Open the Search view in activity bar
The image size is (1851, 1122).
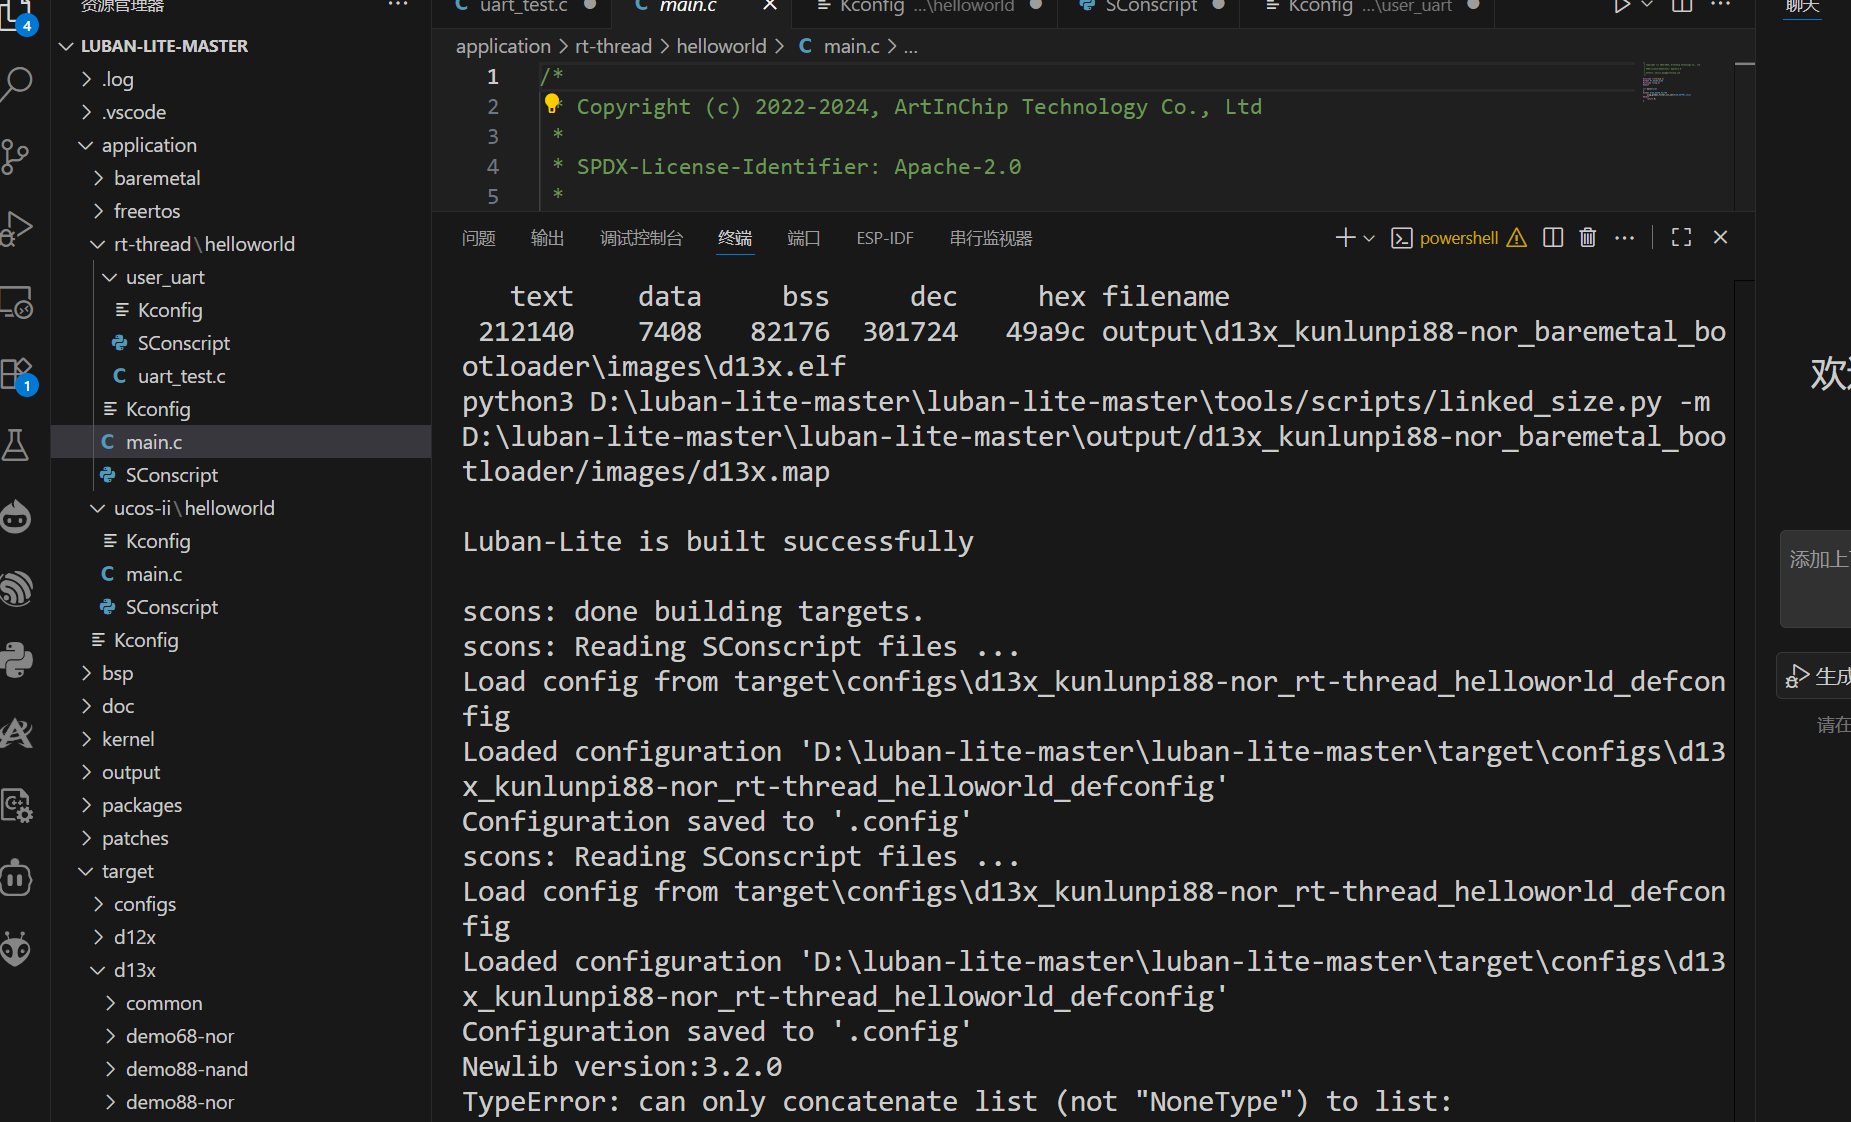17,84
